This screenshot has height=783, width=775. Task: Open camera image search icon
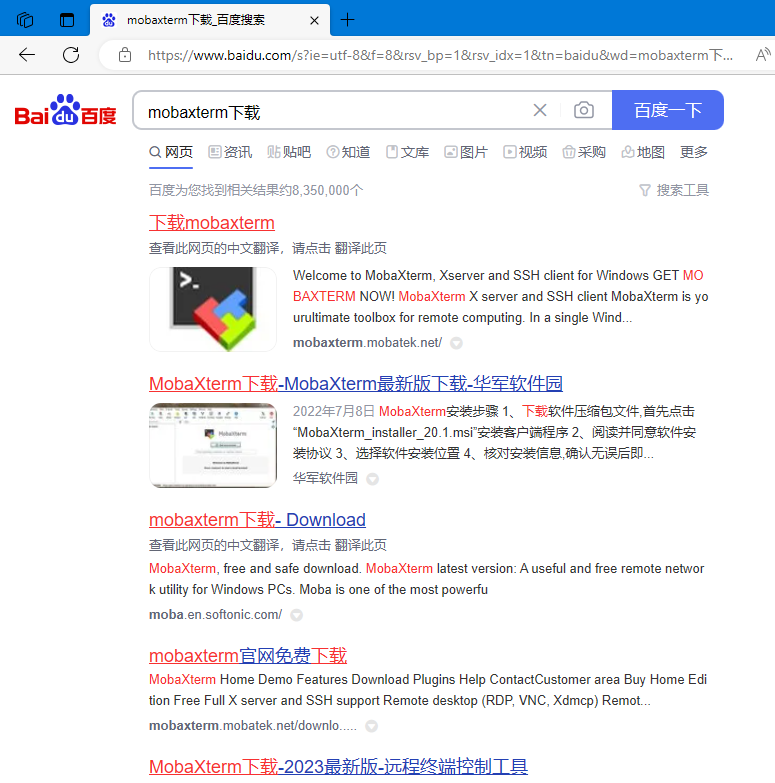pyautogui.click(x=584, y=111)
